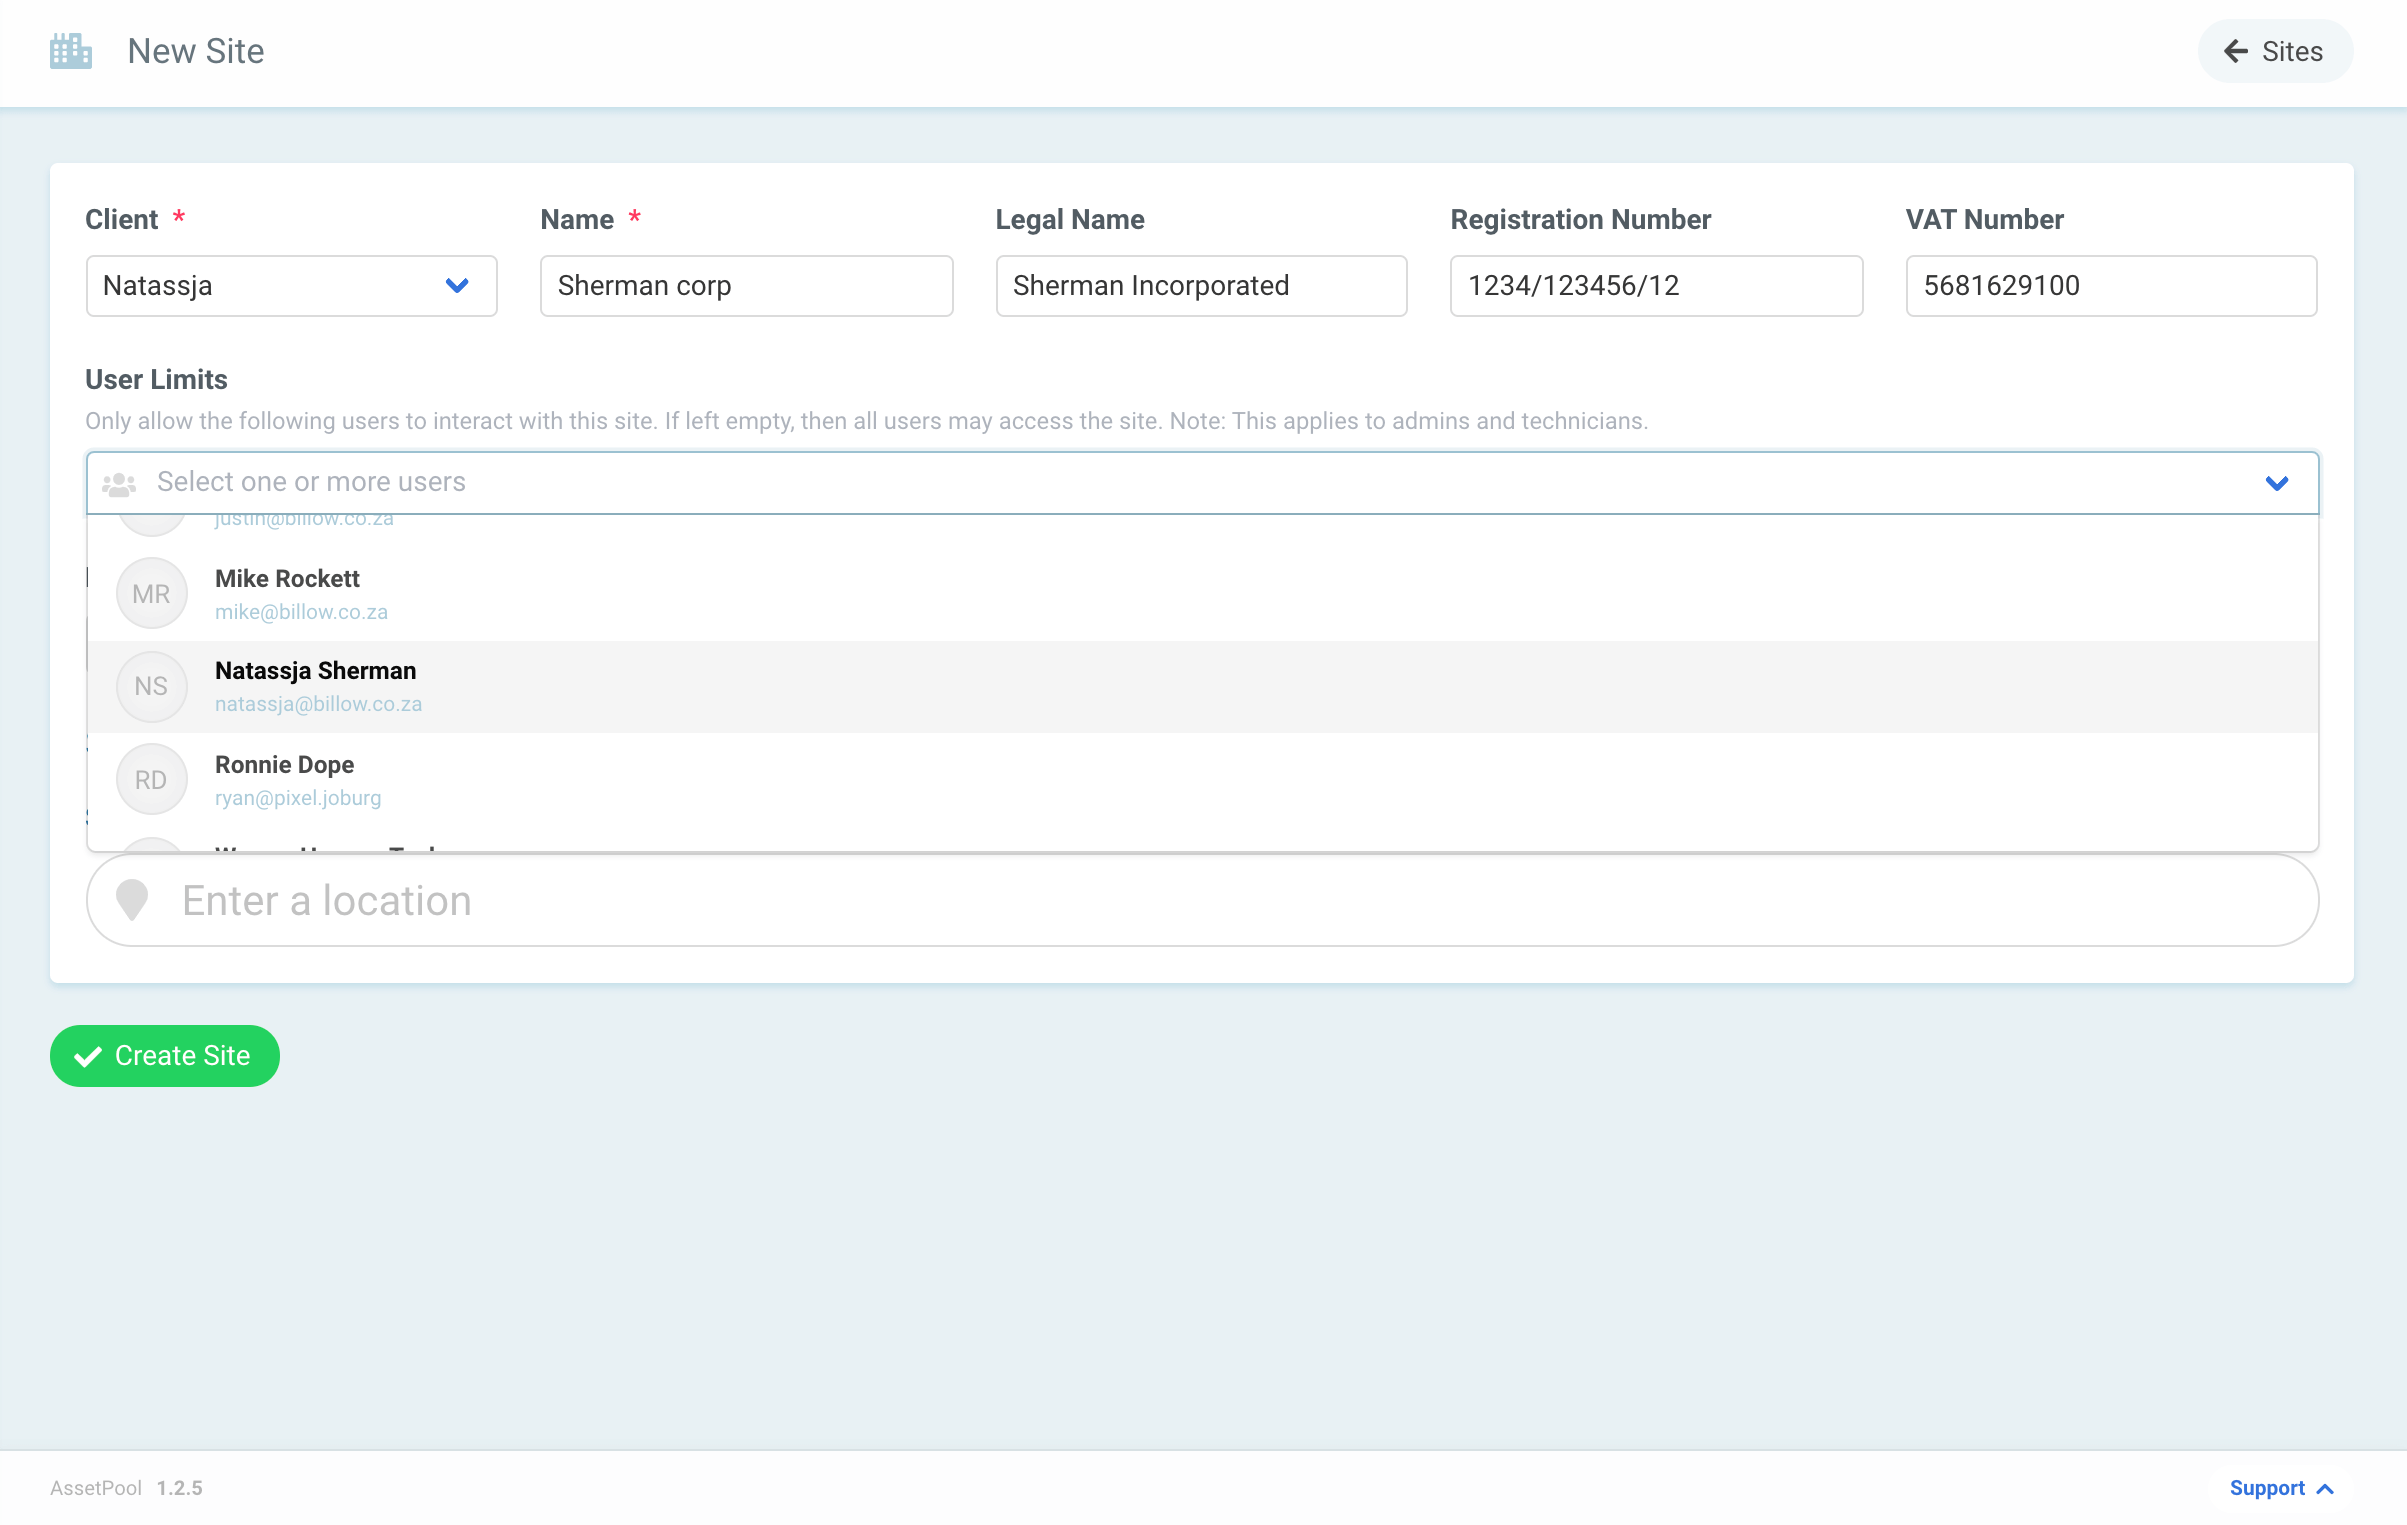Select Mike Rockett from user list

pyautogui.click(x=288, y=580)
